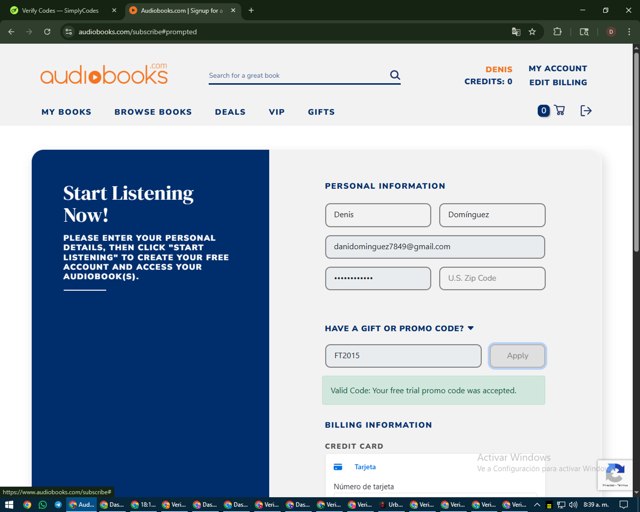Click the cart item count badge

(x=543, y=110)
